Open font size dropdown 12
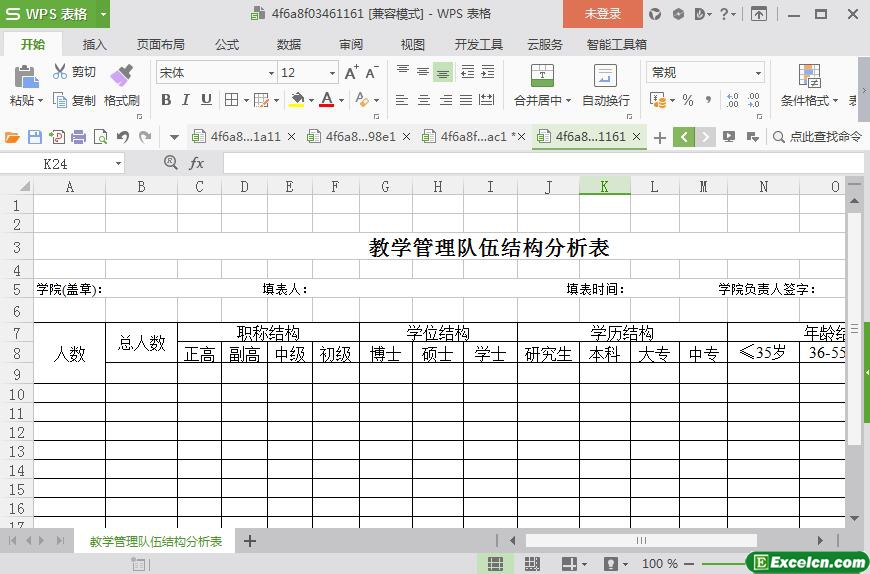Viewport: 870px width, 574px height. pyautogui.click(x=332, y=73)
